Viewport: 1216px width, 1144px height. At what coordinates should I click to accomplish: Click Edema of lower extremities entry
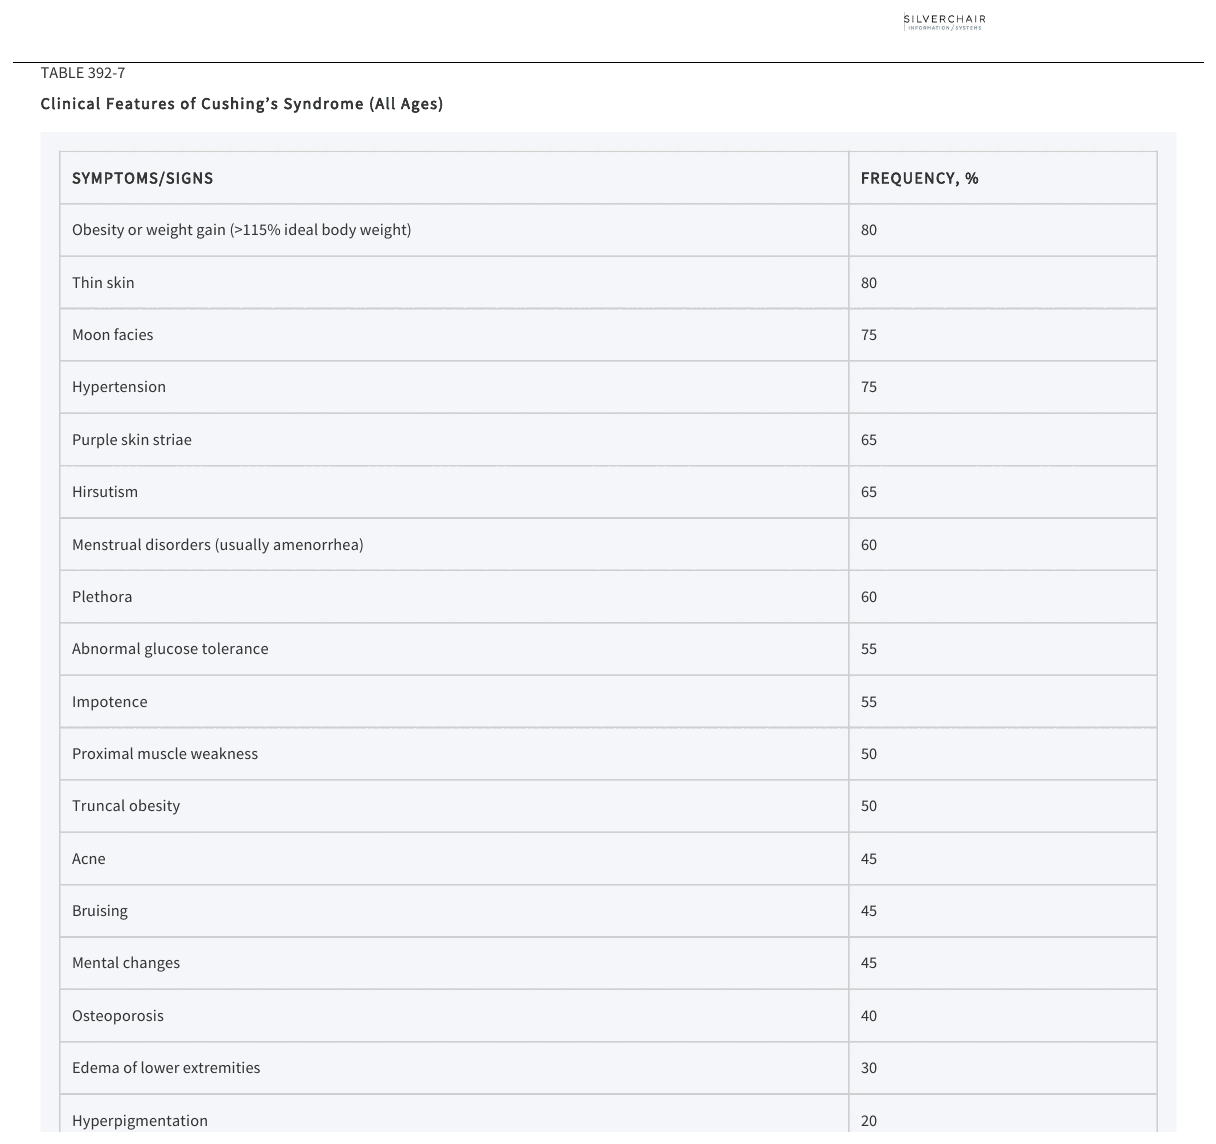tap(166, 1068)
